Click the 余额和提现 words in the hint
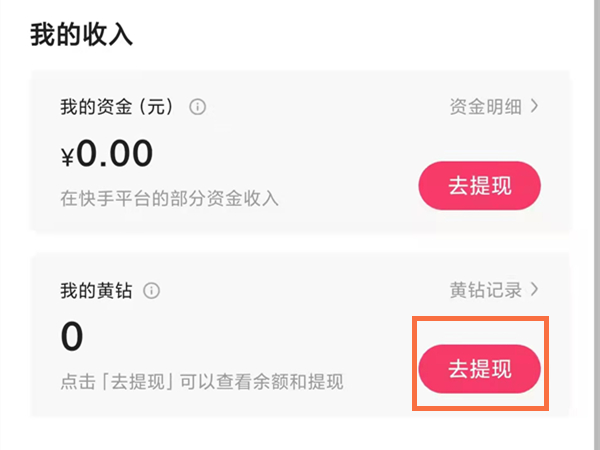 click(297, 382)
